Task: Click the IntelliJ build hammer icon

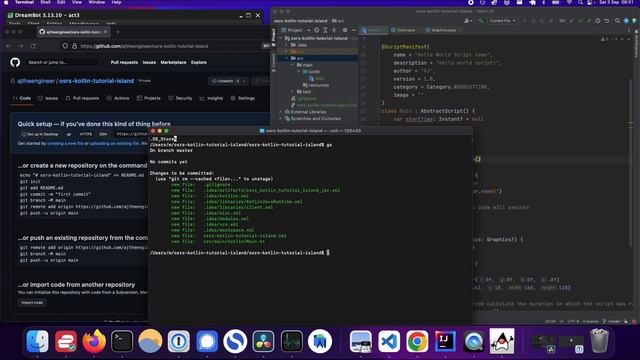Action: click(481, 21)
